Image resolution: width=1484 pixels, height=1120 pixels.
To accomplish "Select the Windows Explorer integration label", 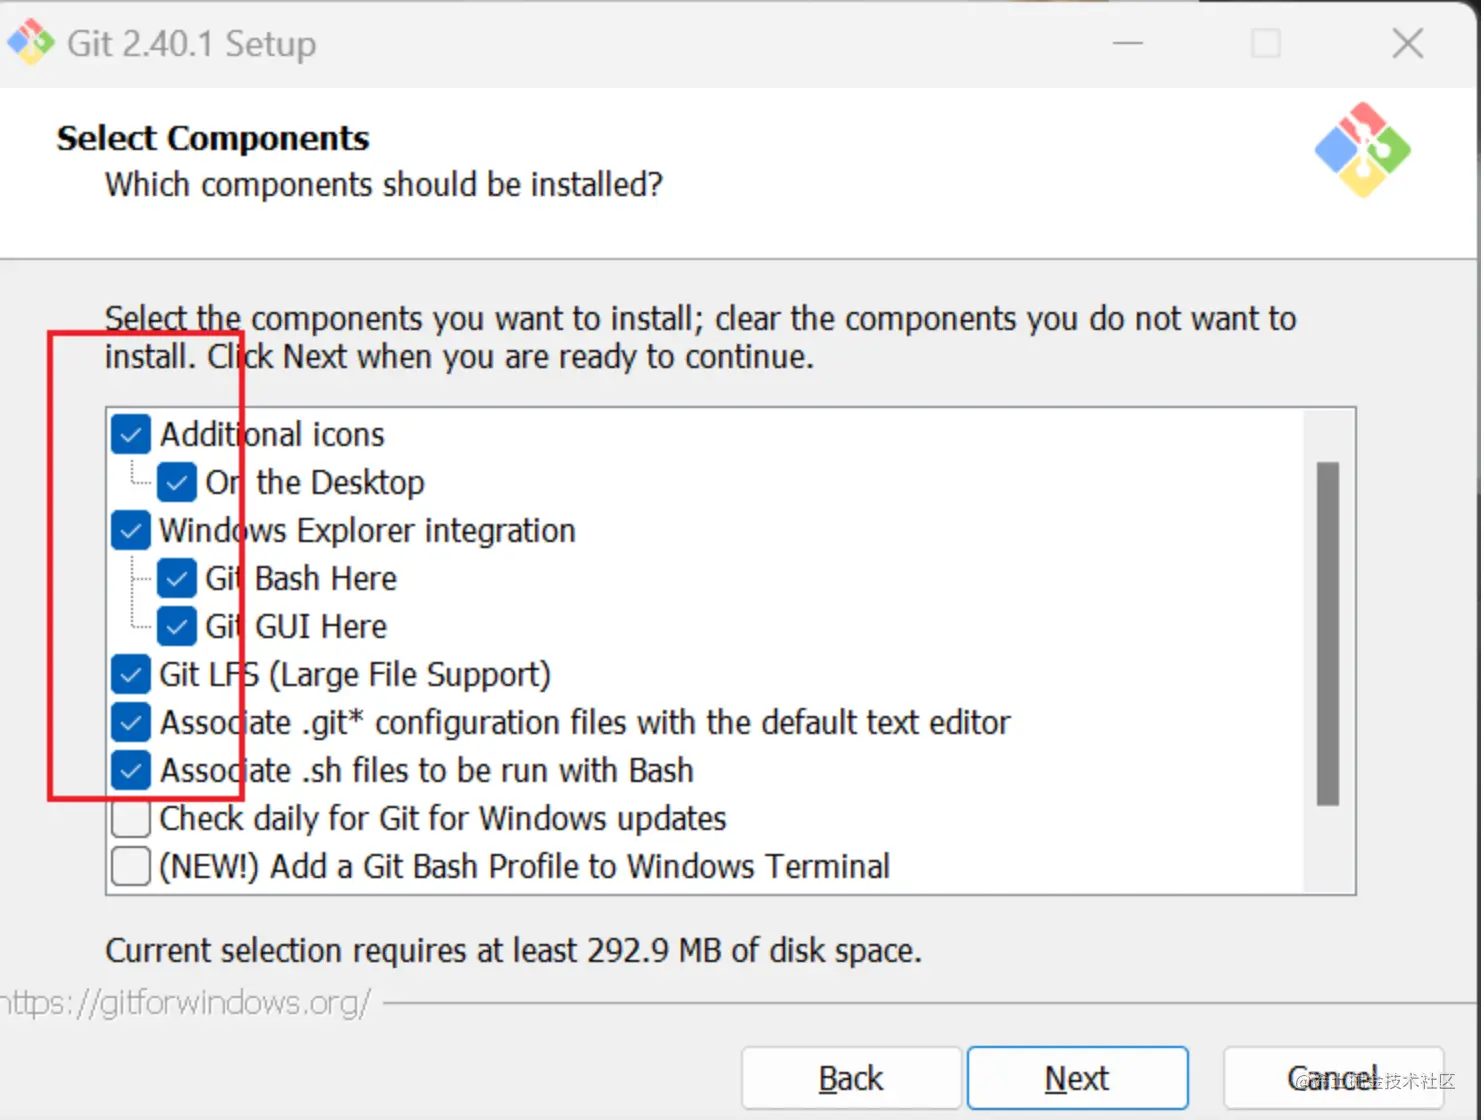I will pyautogui.click(x=367, y=530).
